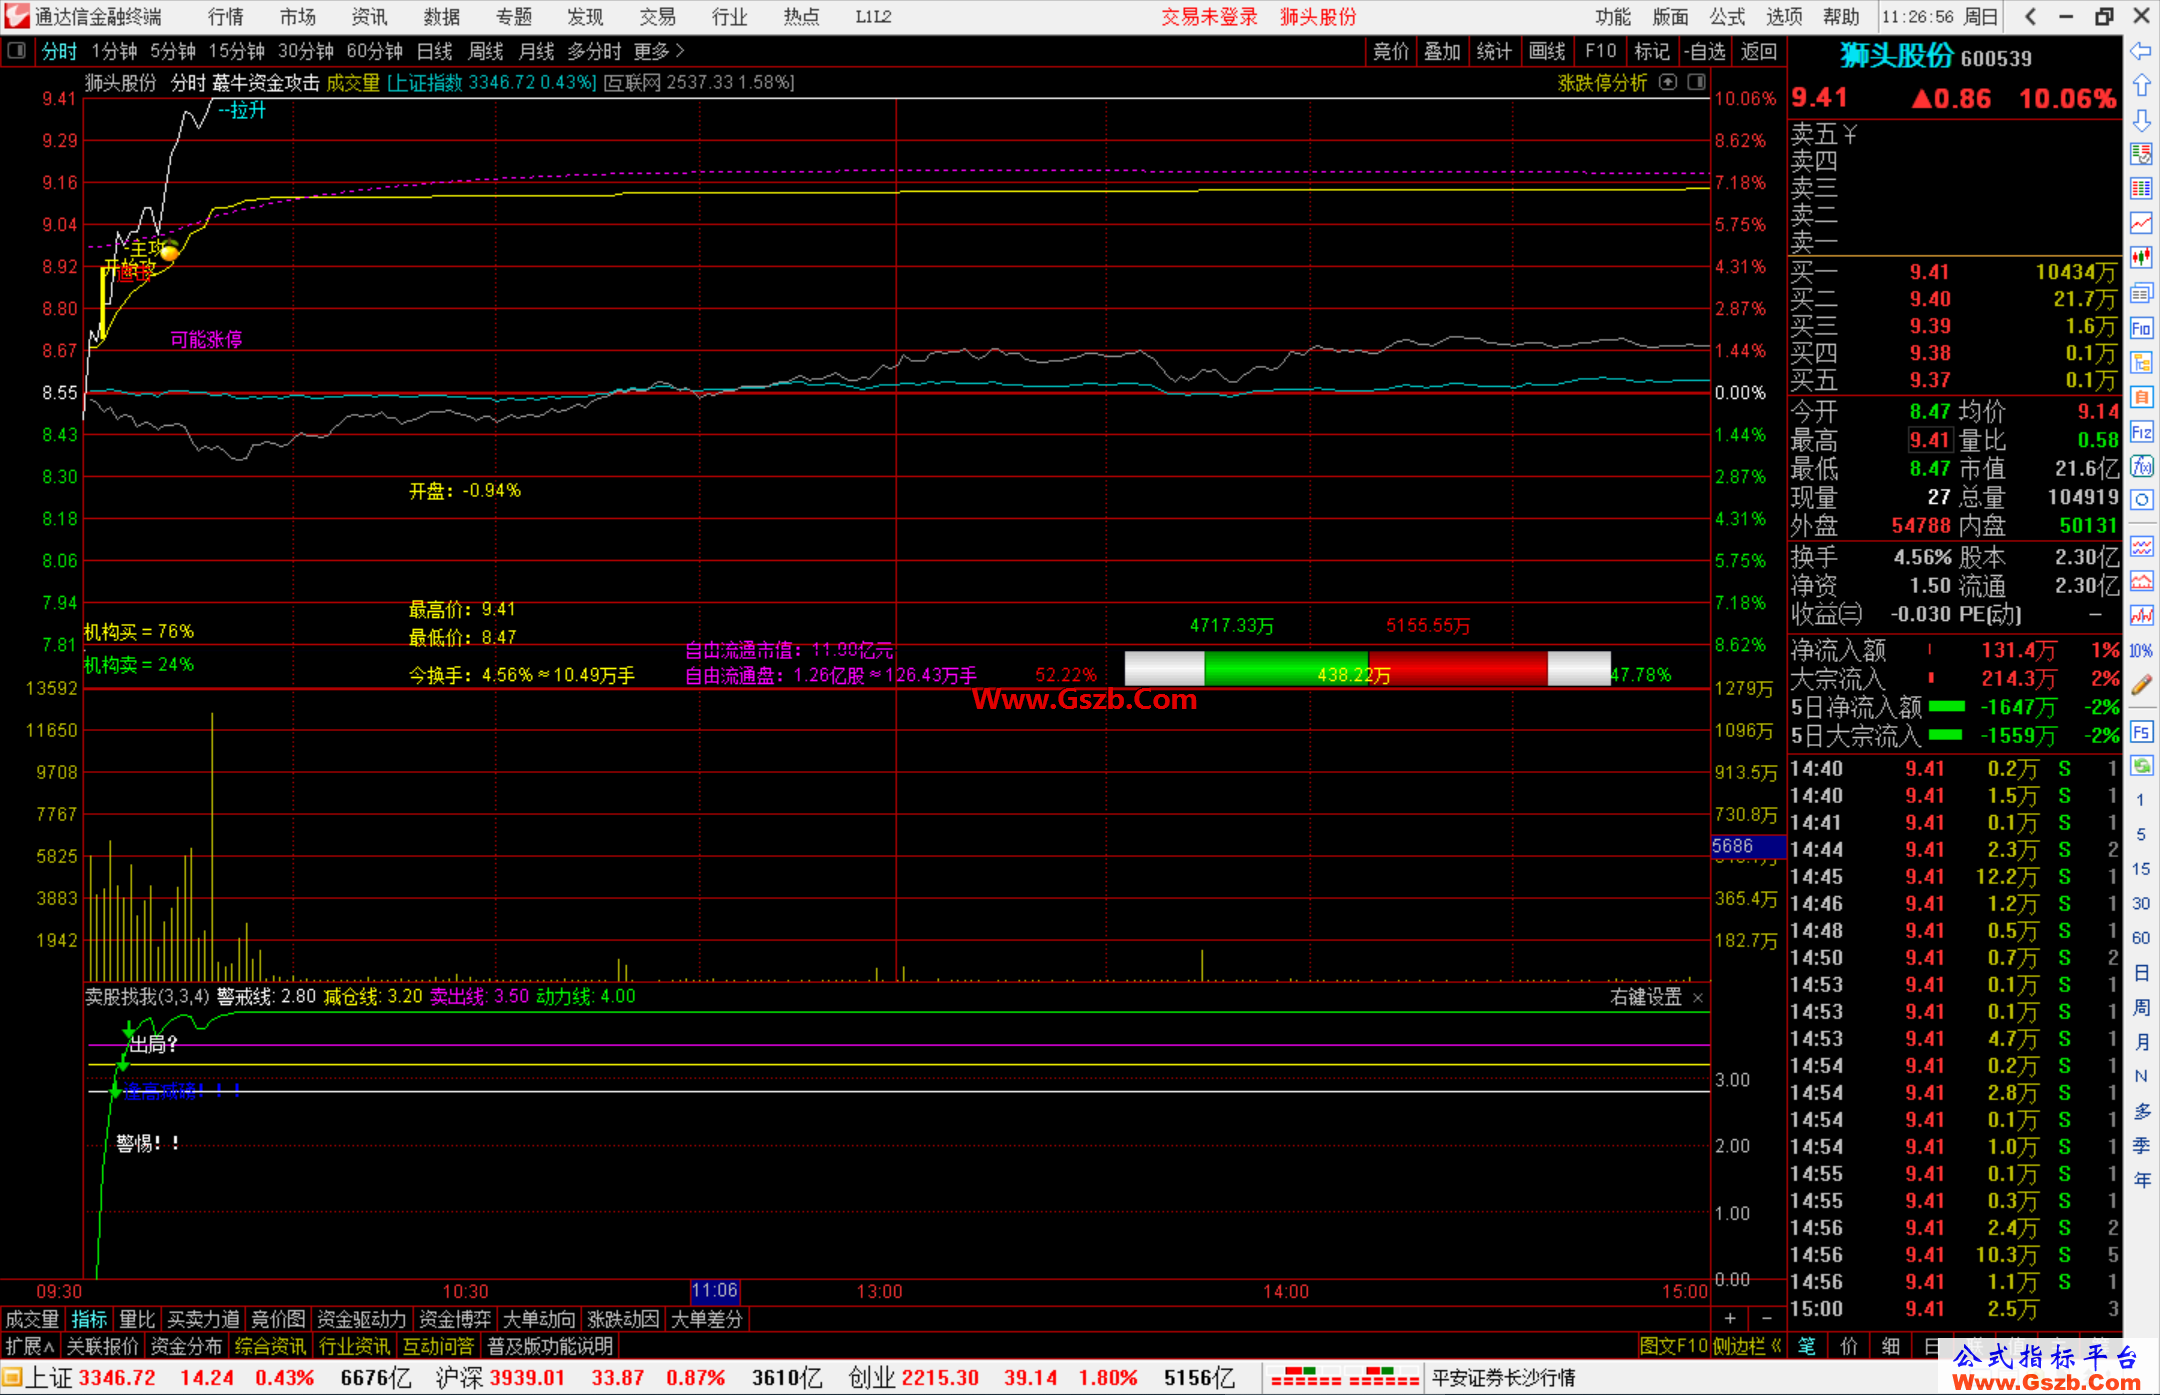Click the circled plus icon beside 涨跌停分析
The height and width of the screenshot is (1395, 2160).
pos(1668,83)
